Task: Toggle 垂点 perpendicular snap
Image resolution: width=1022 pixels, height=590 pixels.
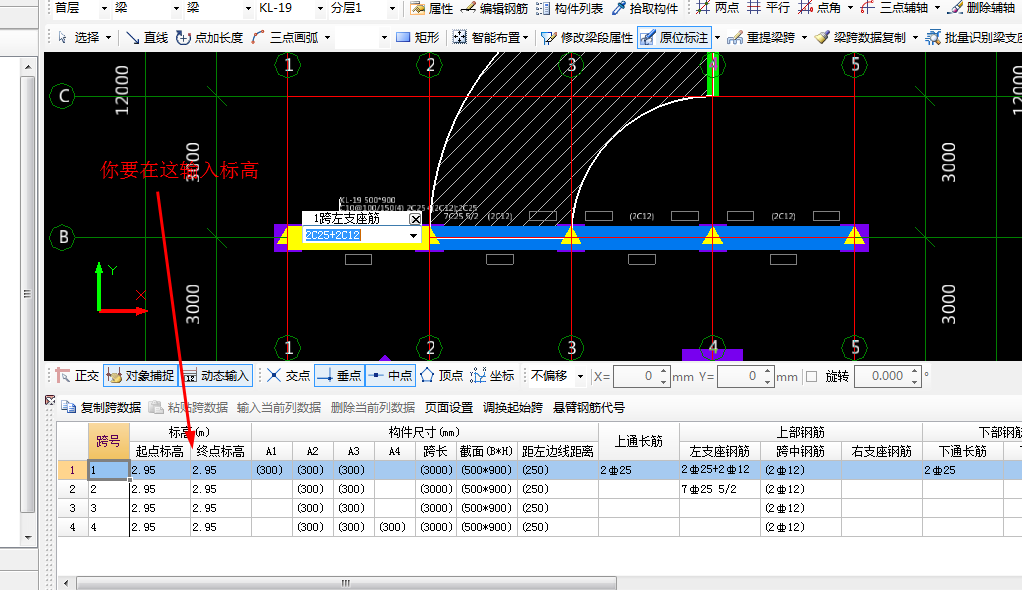Action: point(339,376)
